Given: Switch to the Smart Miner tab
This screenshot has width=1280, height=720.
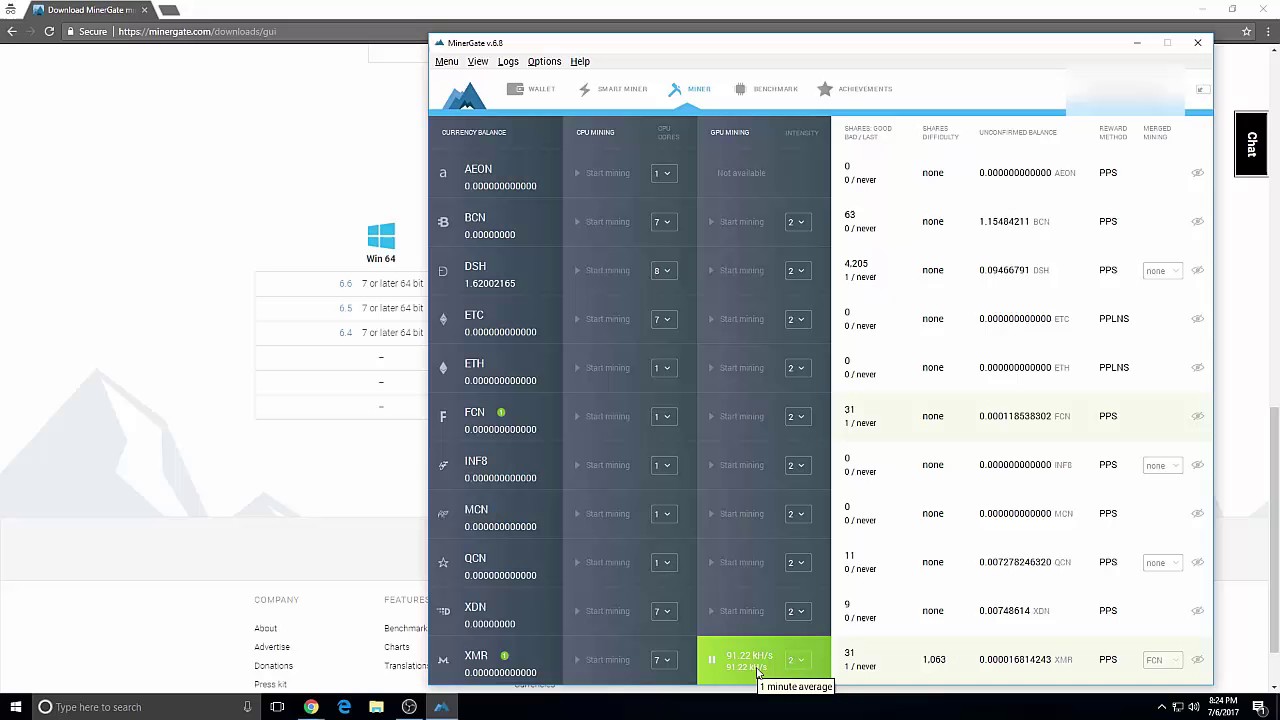Looking at the screenshot, I should tap(613, 89).
